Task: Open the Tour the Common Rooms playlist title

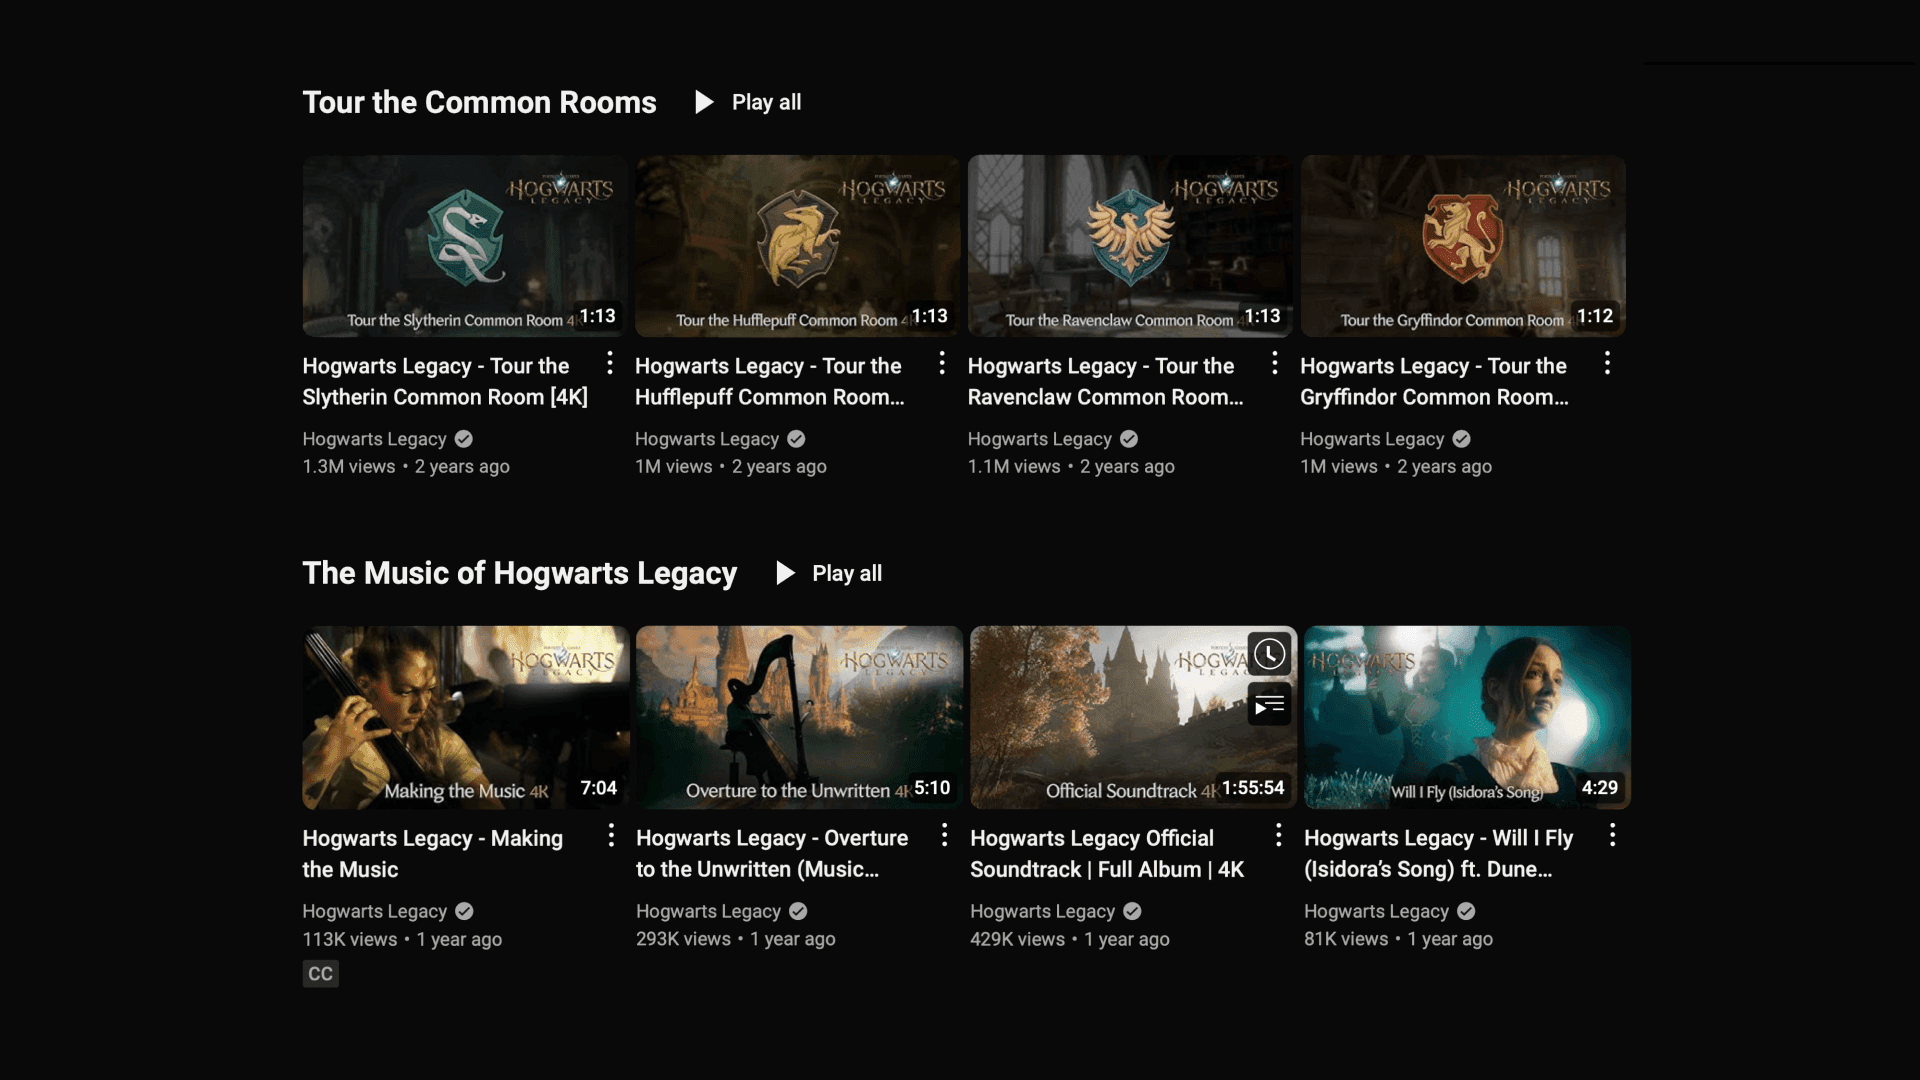Action: (479, 102)
